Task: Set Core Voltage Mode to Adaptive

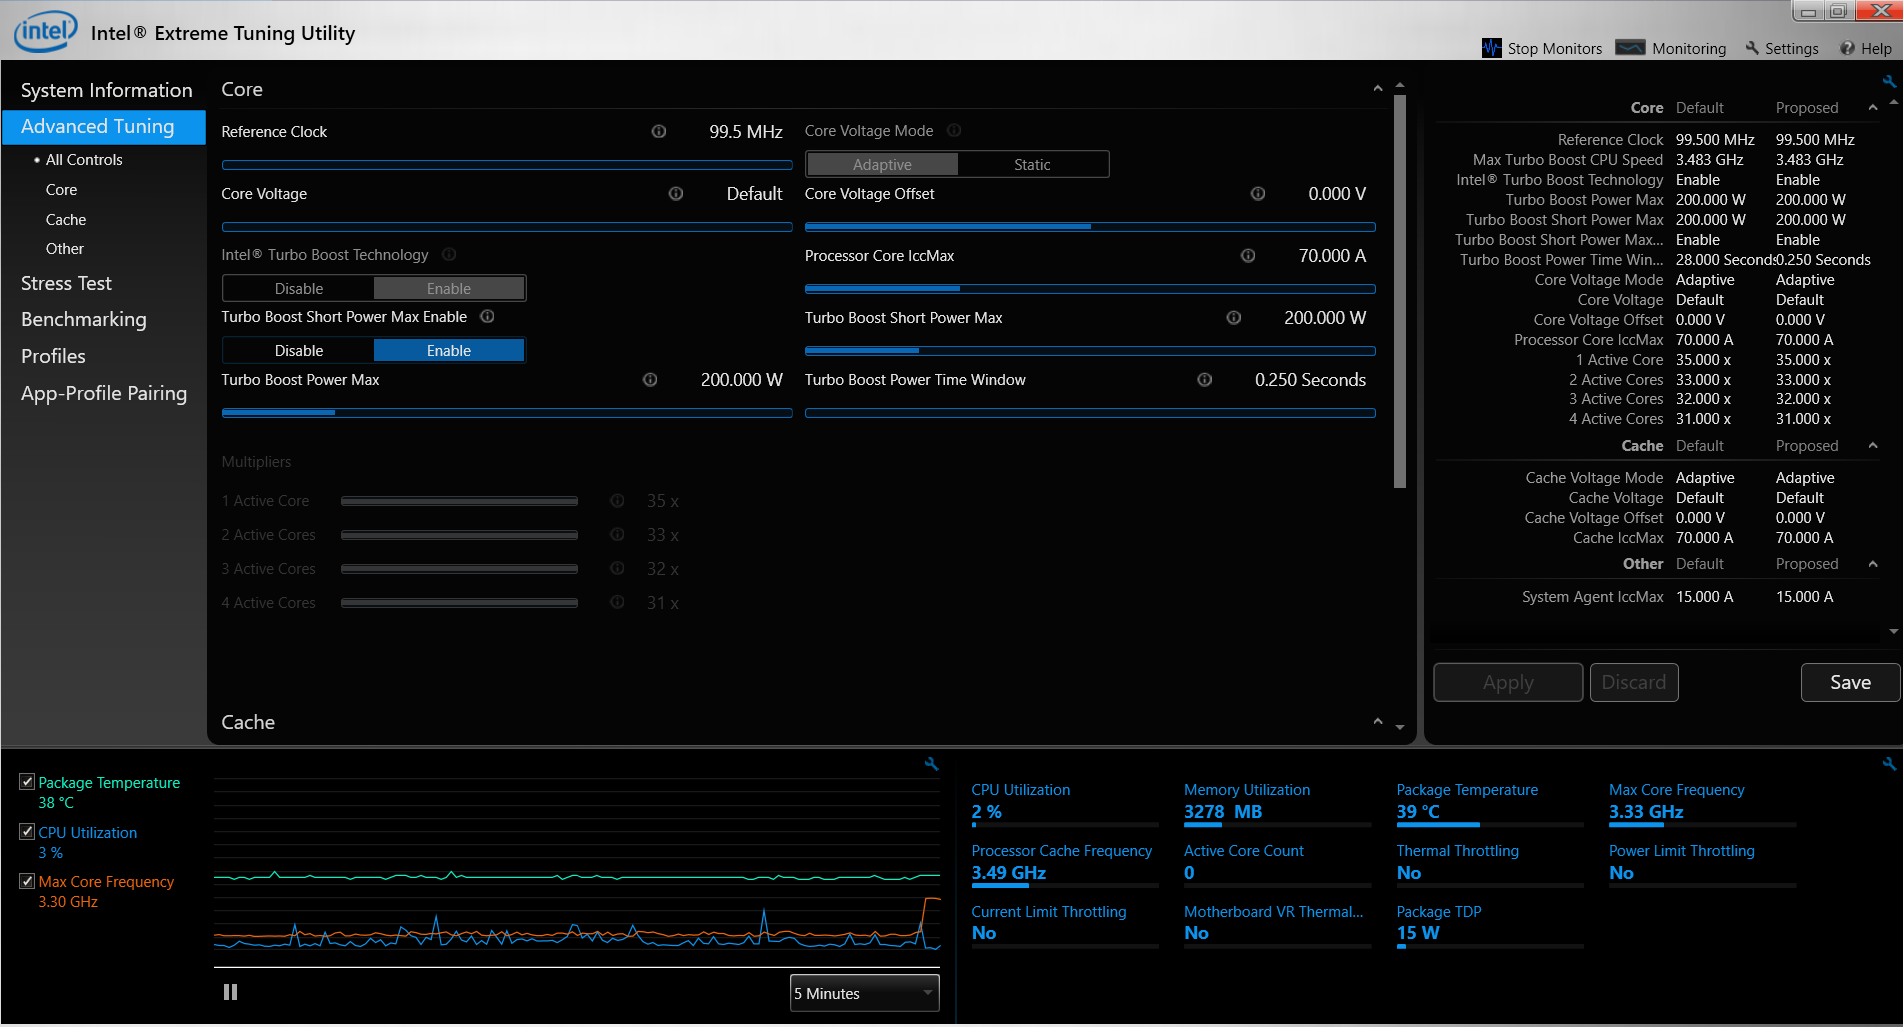Action: (x=882, y=164)
